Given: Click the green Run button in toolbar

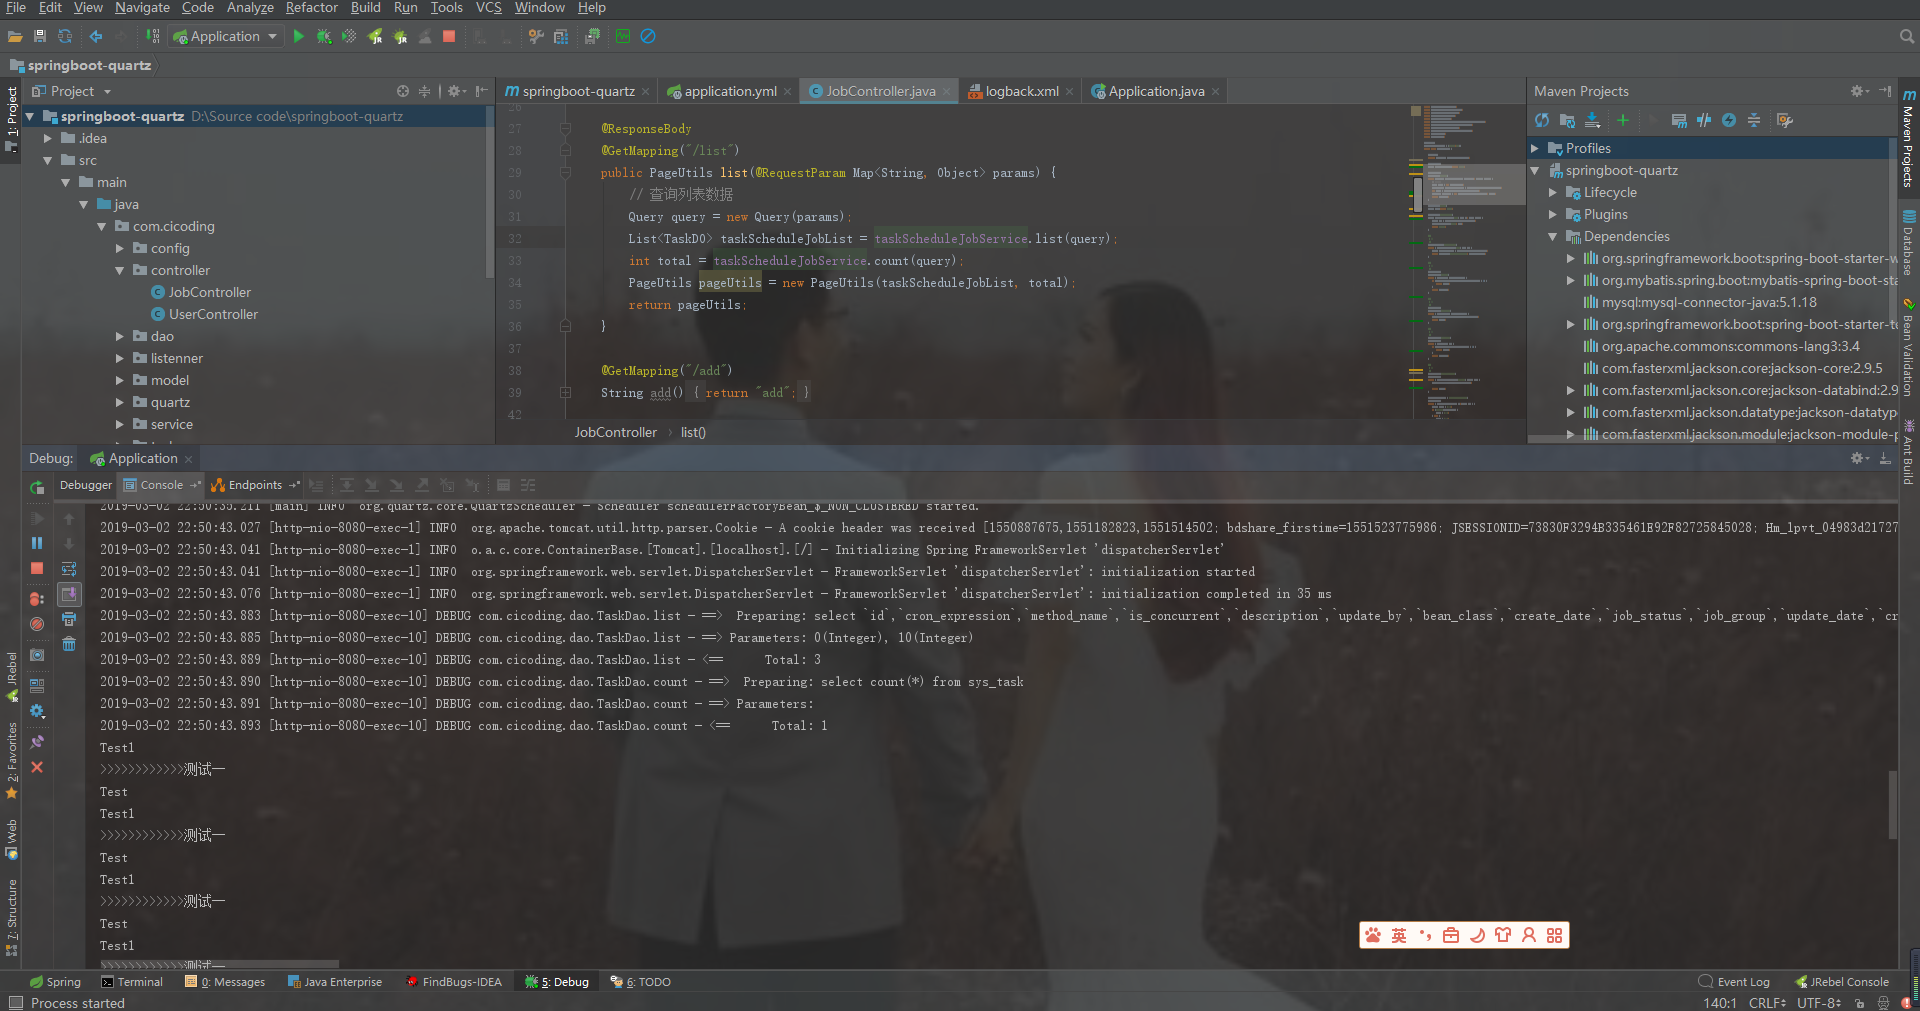Looking at the screenshot, I should coord(298,36).
